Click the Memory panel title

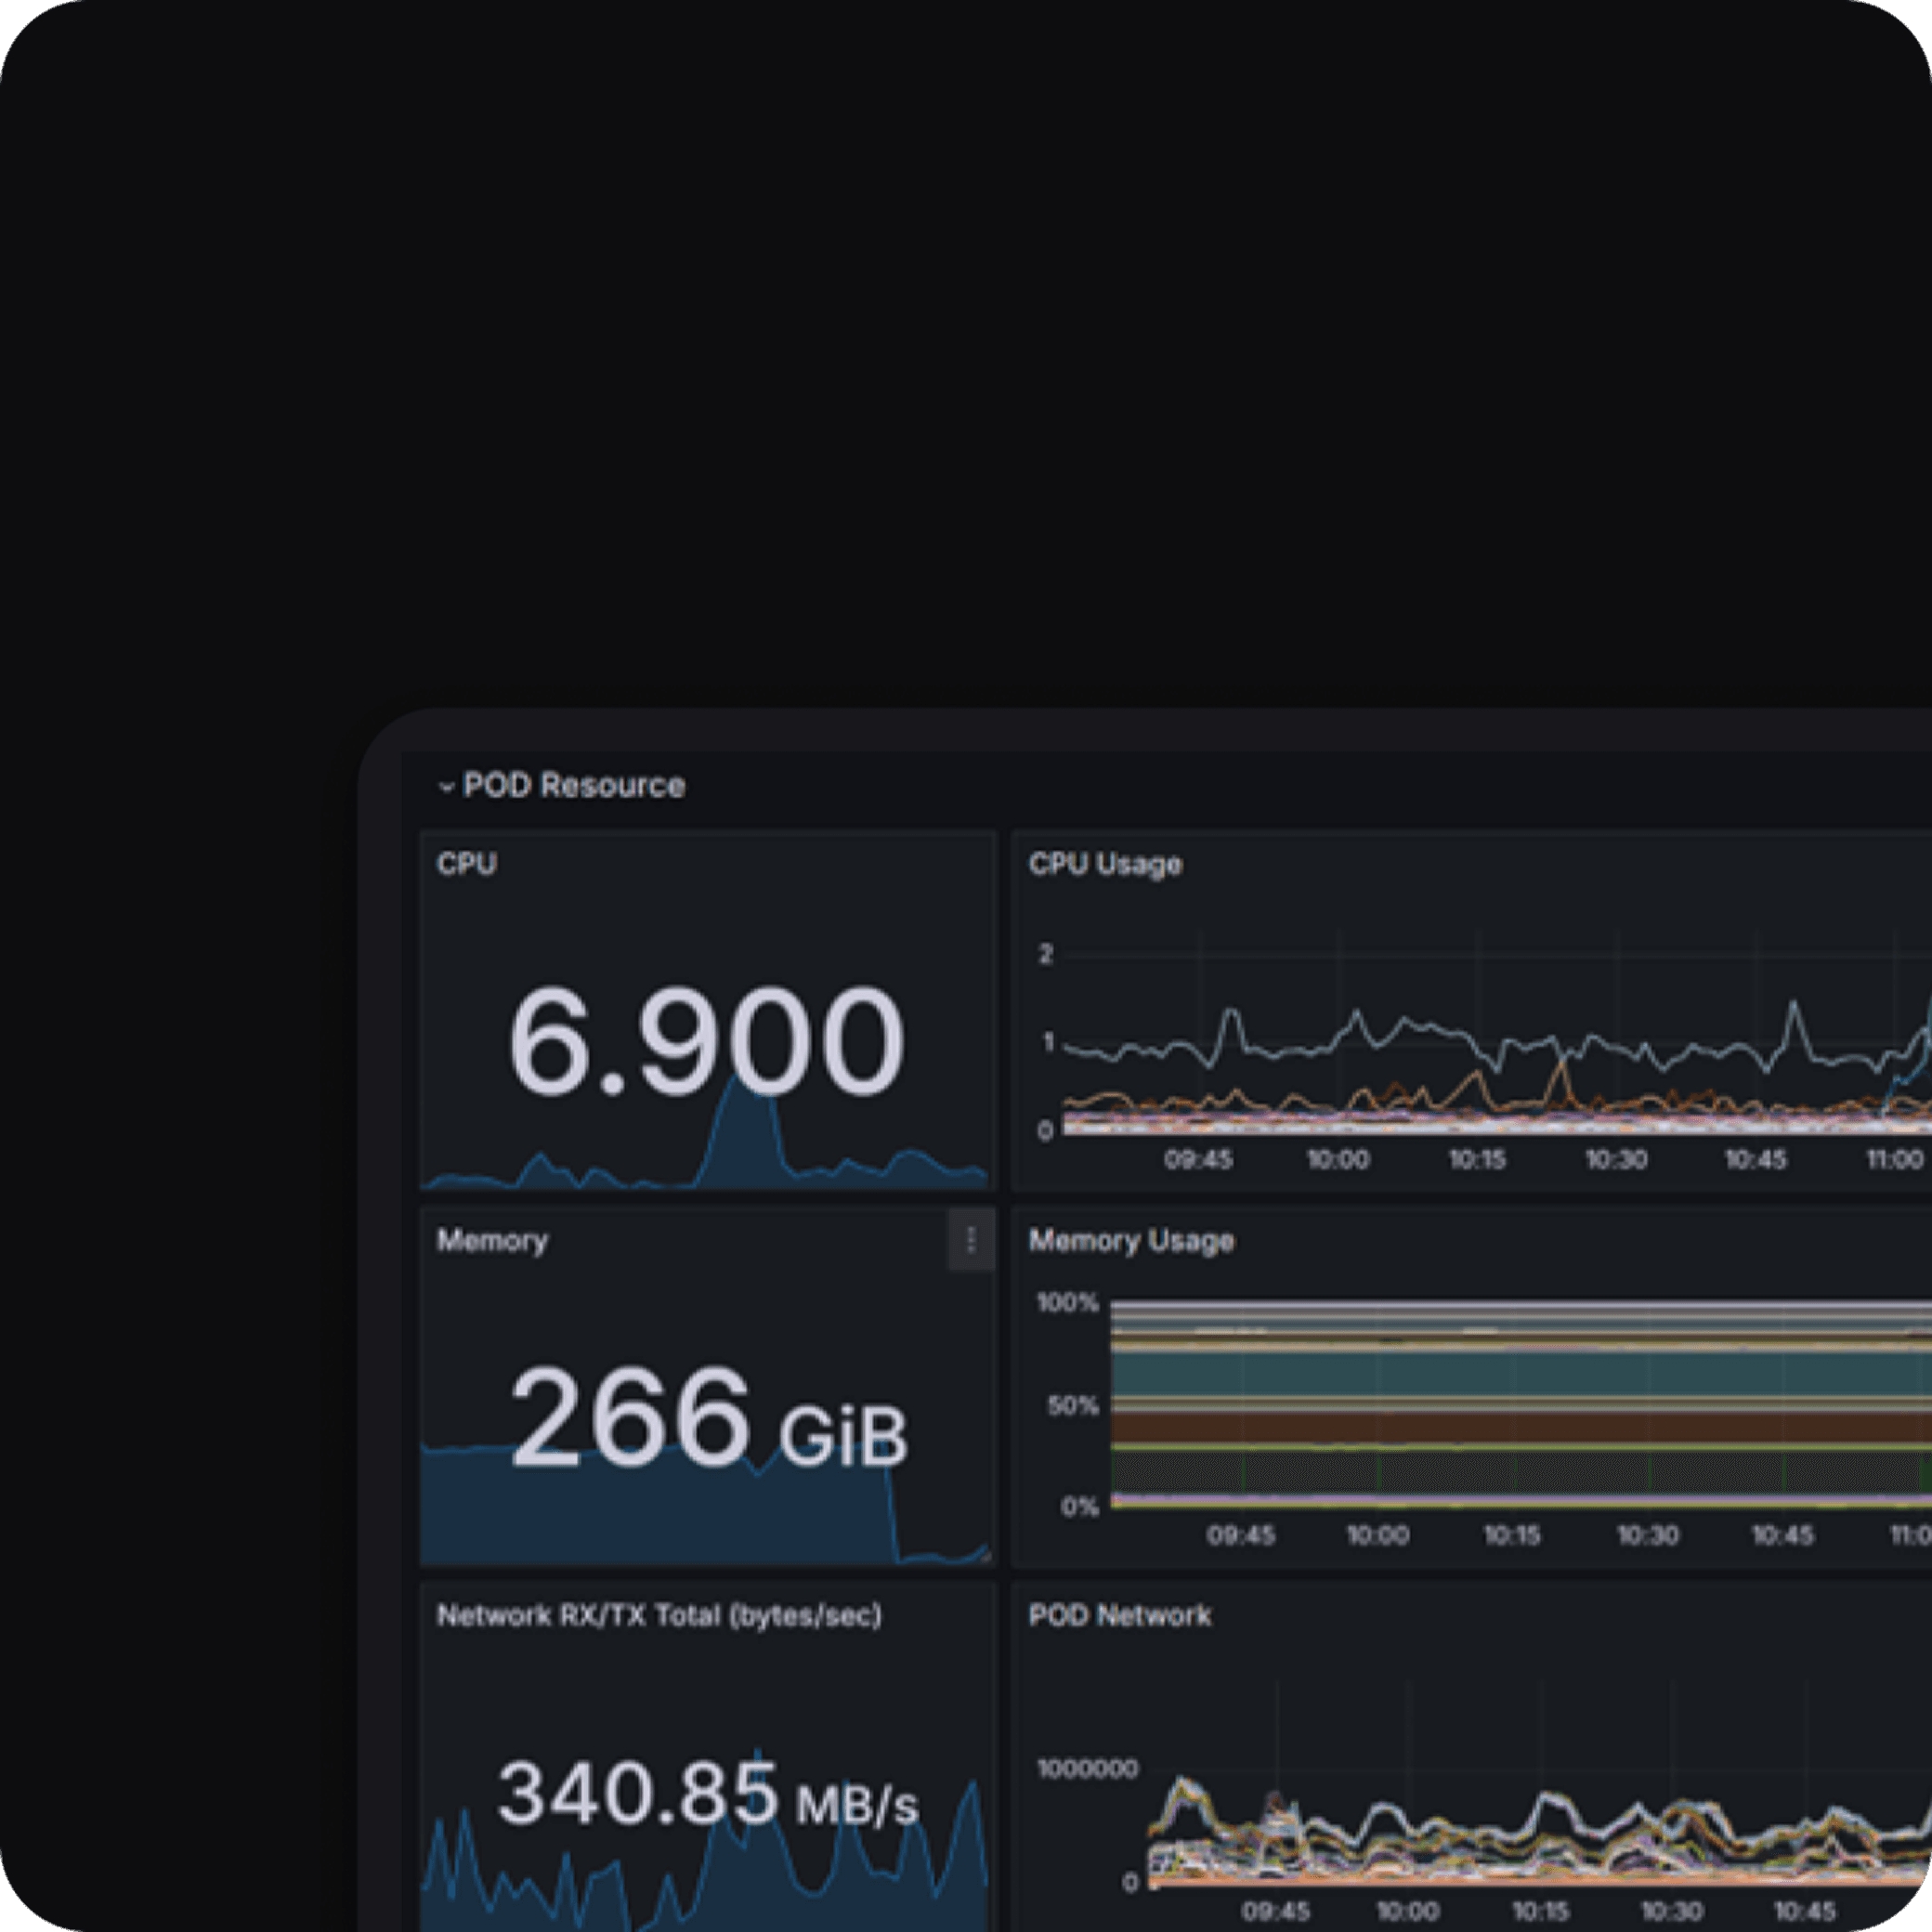492,1241
